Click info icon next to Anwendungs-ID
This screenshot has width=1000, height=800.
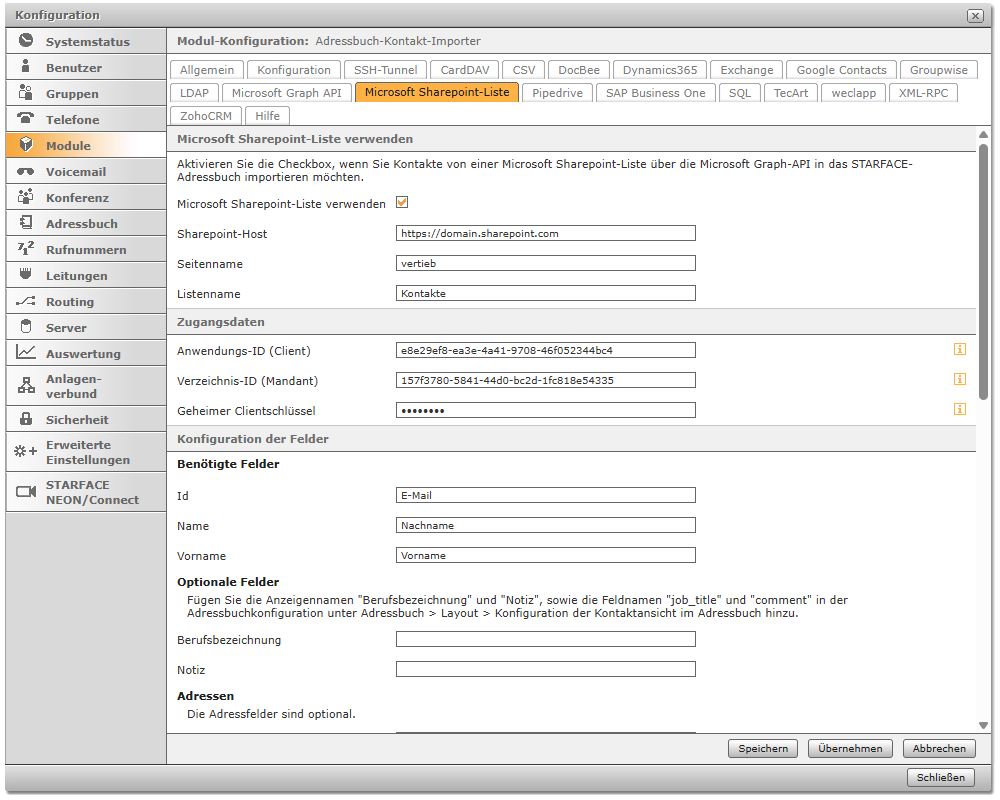[959, 350]
